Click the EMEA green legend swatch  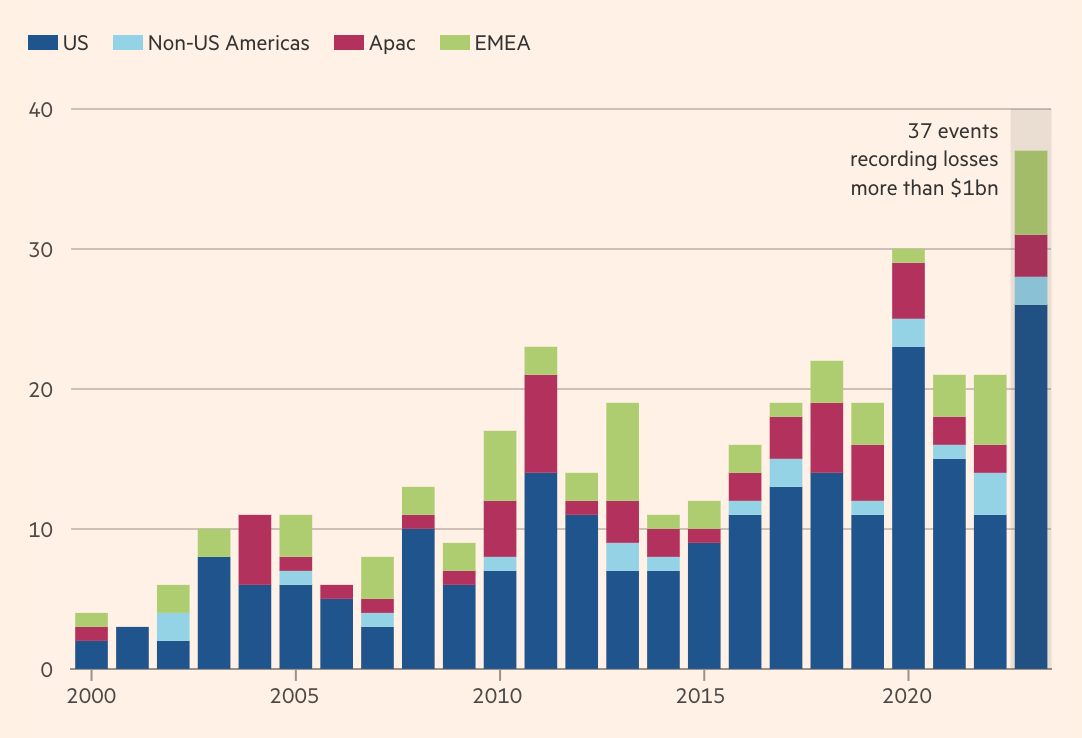click(455, 43)
